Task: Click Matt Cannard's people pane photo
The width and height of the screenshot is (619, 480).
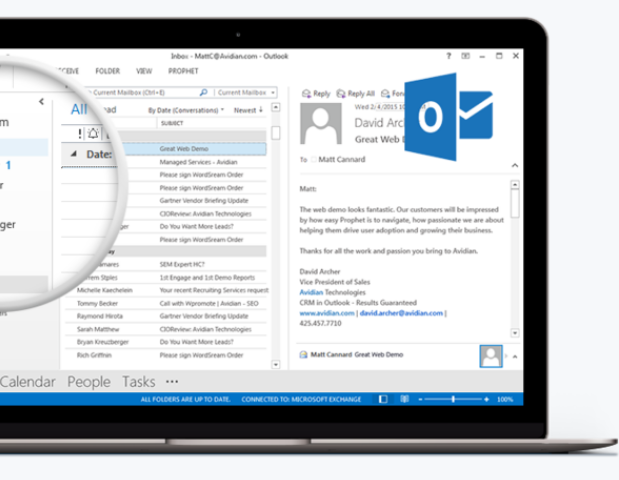Action: coord(491,356)
